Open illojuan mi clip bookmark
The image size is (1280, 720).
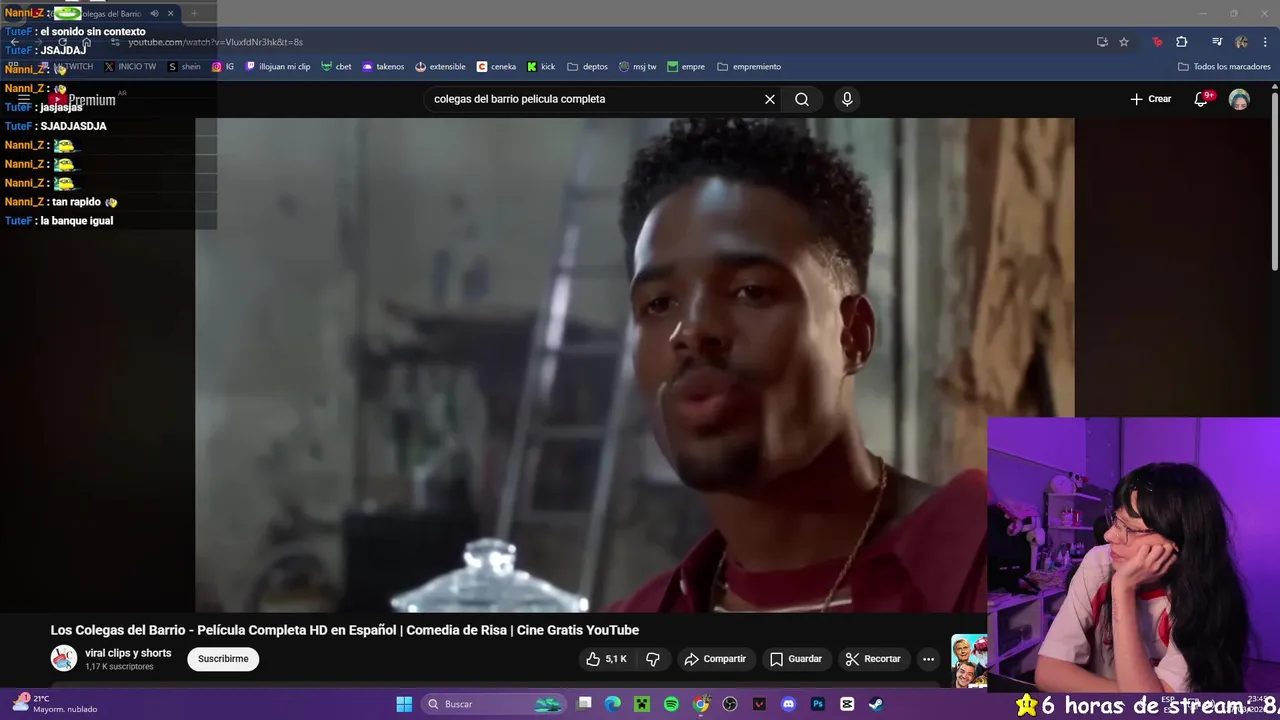point(278,67)
